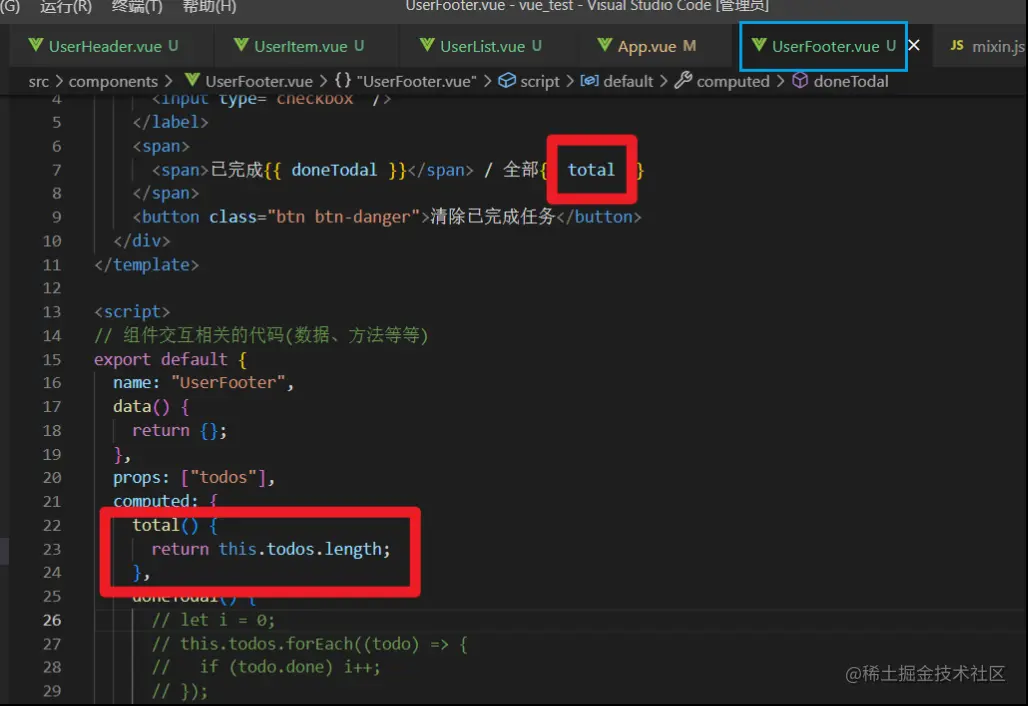Expand chevron after default breadcrumb
Image resolution: width=1028 pixels, height=706 pixels.
[663, 81]
